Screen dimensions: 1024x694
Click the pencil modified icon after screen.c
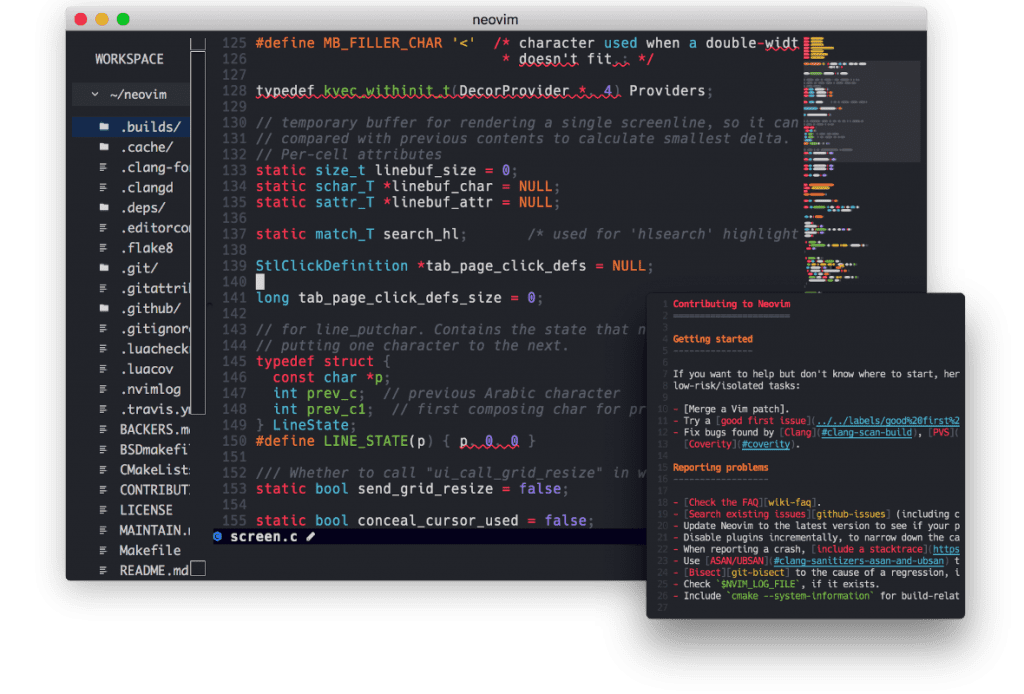click(x=311, y=537)
